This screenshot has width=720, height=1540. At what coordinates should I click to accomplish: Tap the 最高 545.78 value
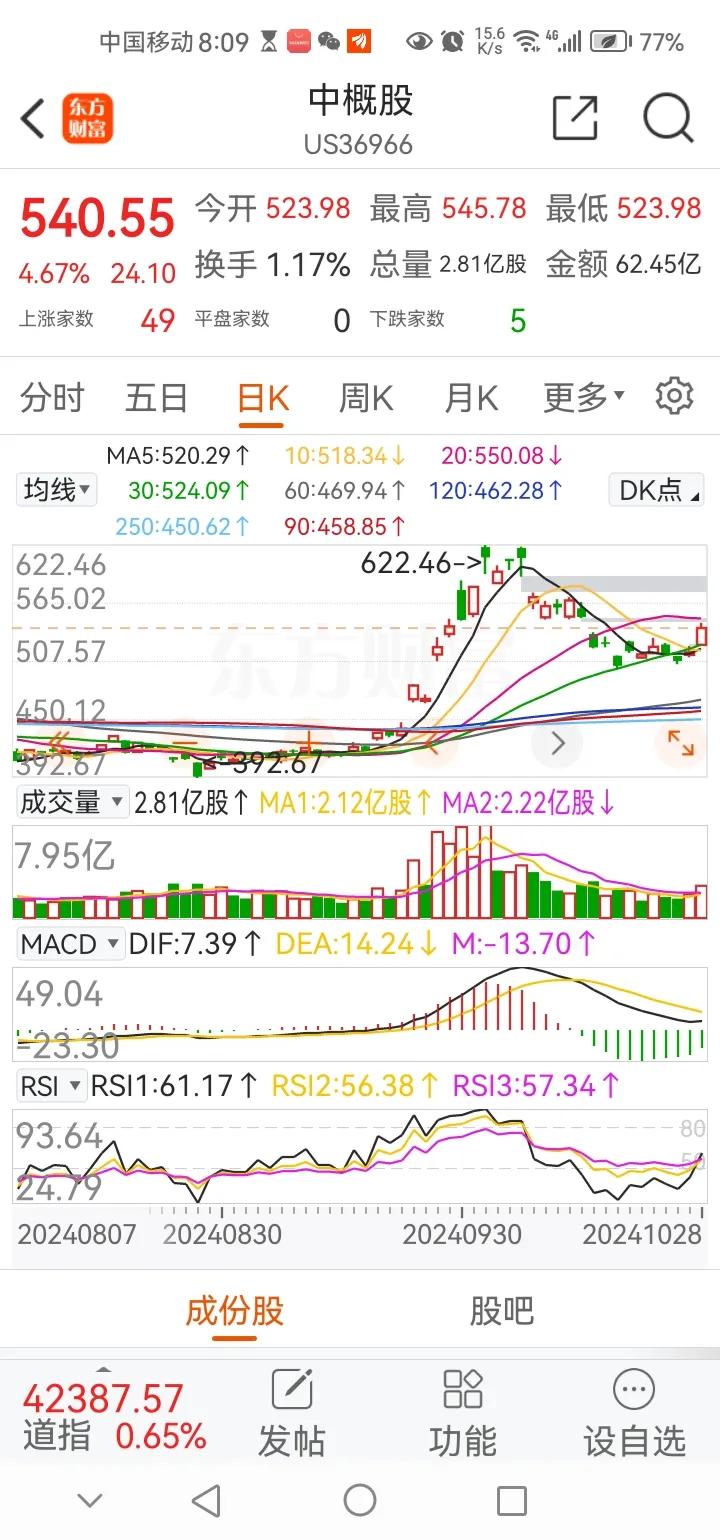coord(483,208)
